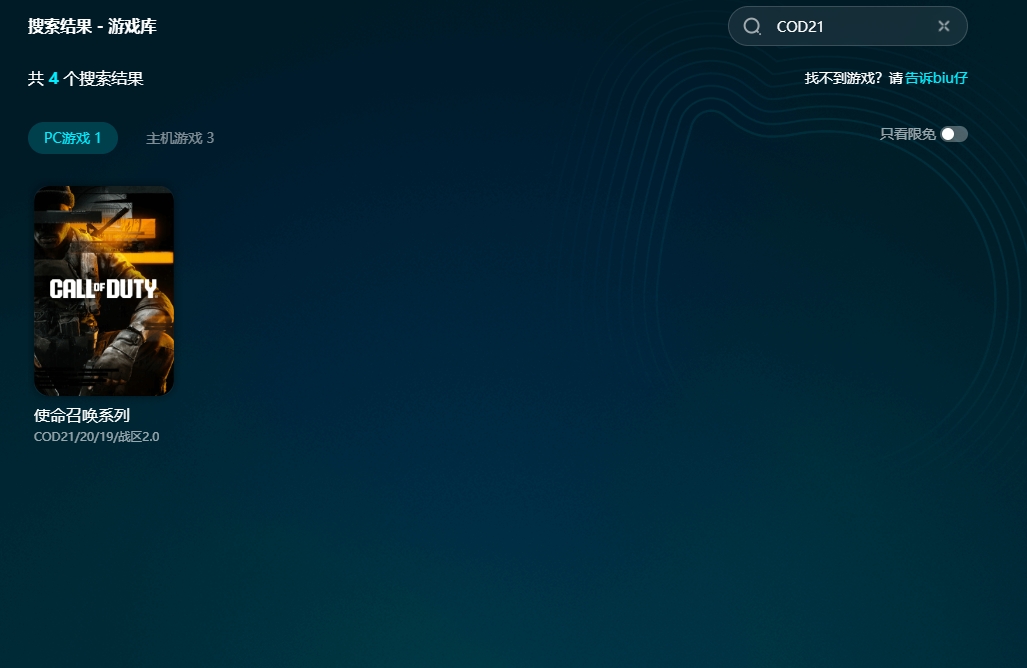Click the highlighted number 4 in results

[x=53, y=78]
